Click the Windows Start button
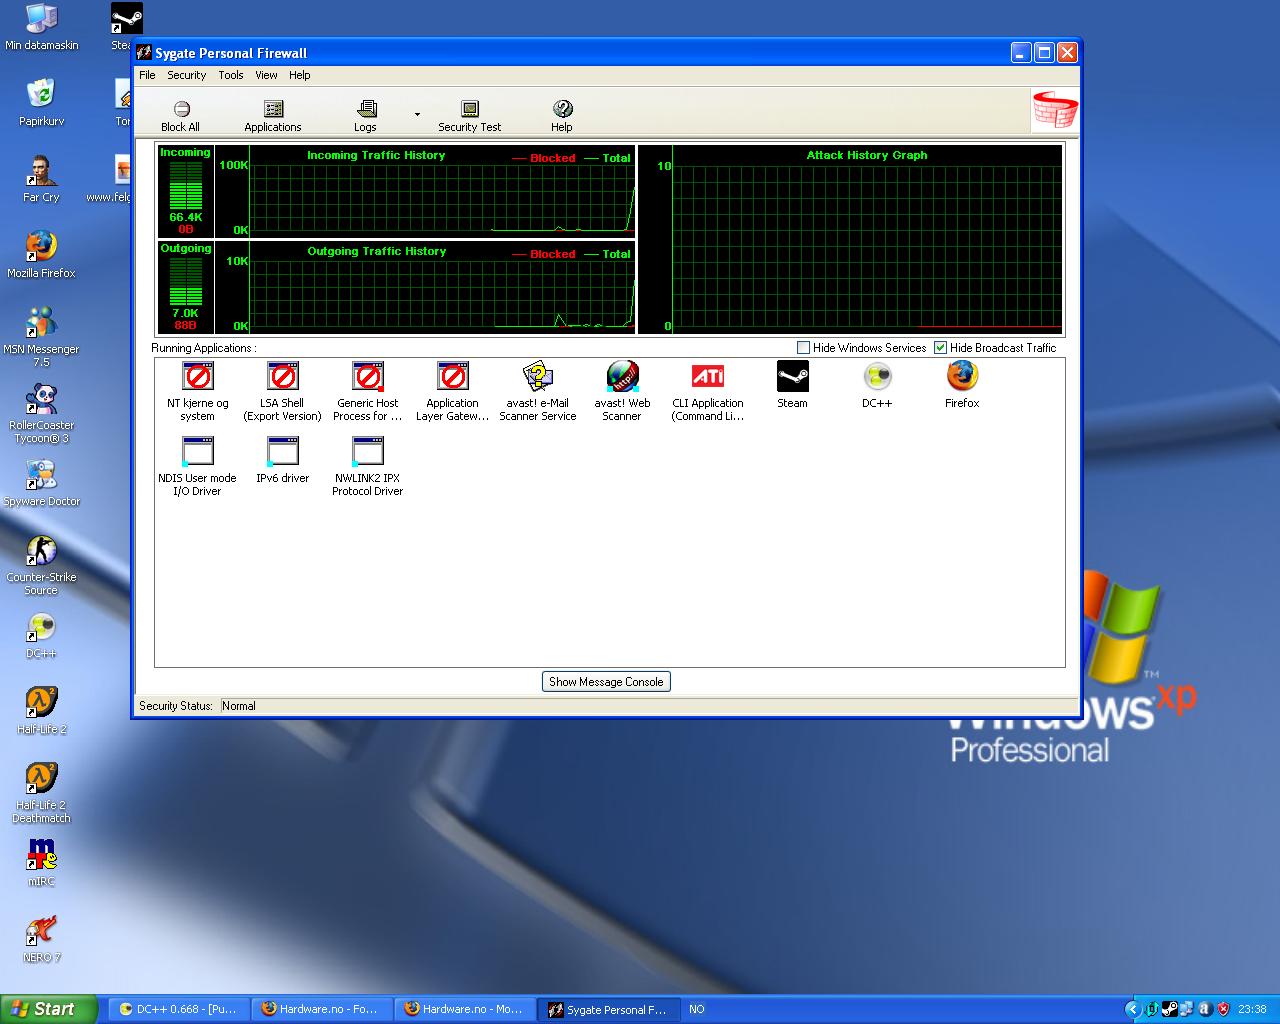Screen dimensions: 1280x1024 [49, 1009]
